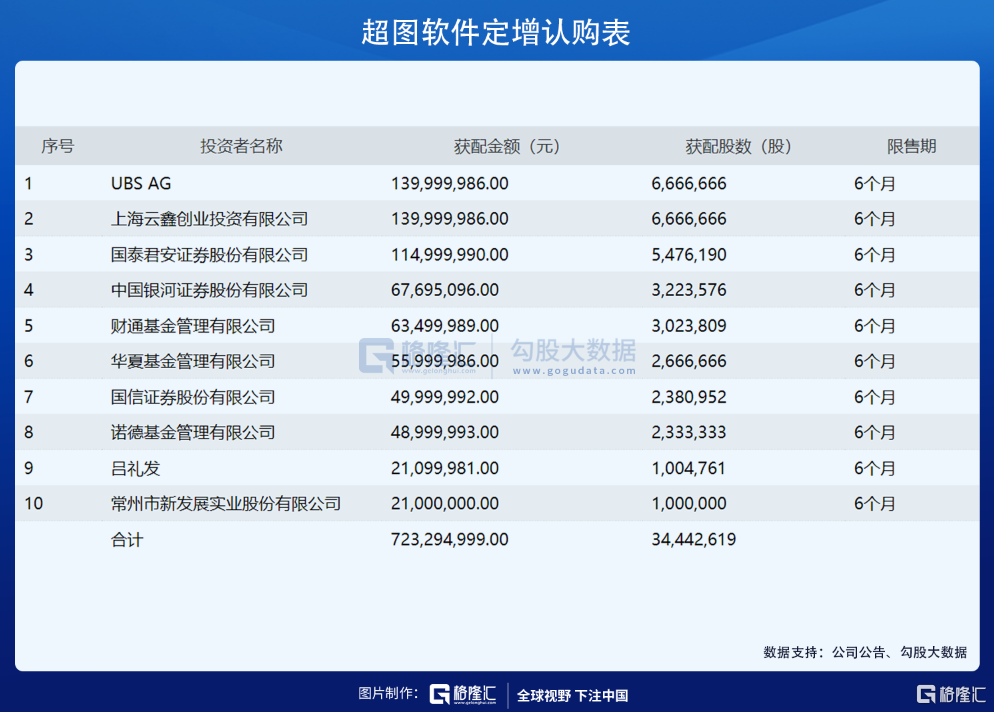Select the 139,999,986.00 amount for 上海云鑫
Viewport: 994px width, 712px height.
449,219
